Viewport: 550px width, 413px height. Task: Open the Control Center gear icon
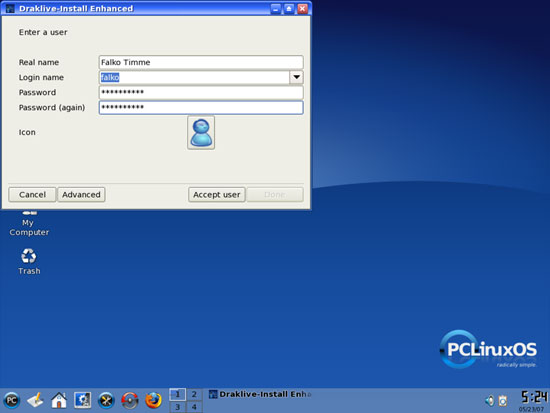coord(83,400)
